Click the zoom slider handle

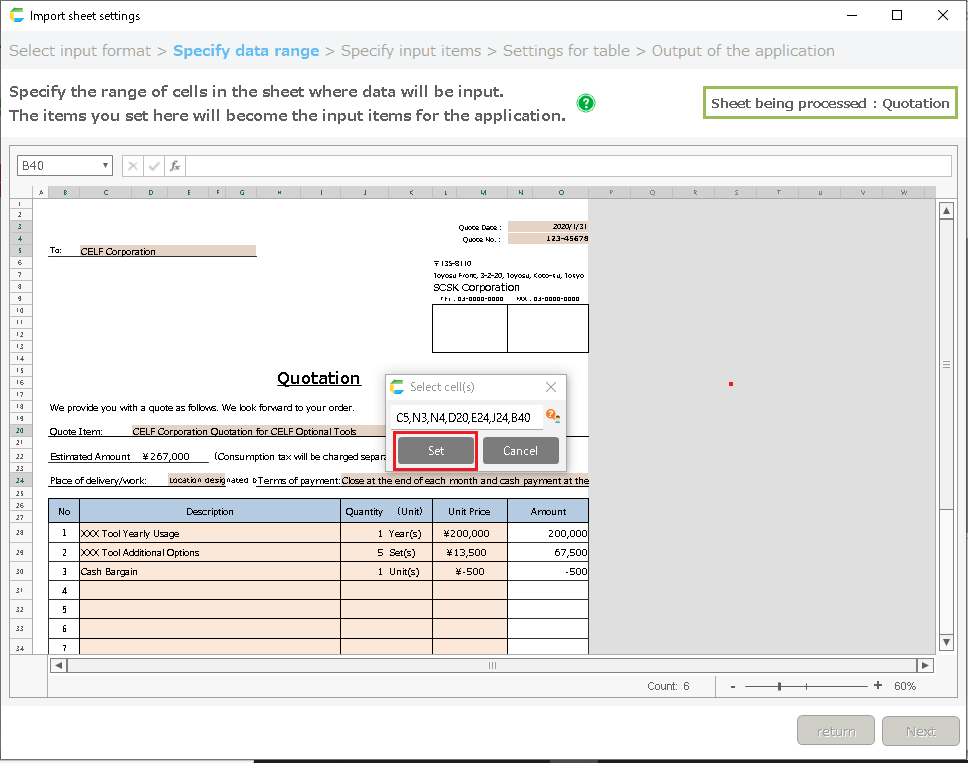(x=780, y=686)
